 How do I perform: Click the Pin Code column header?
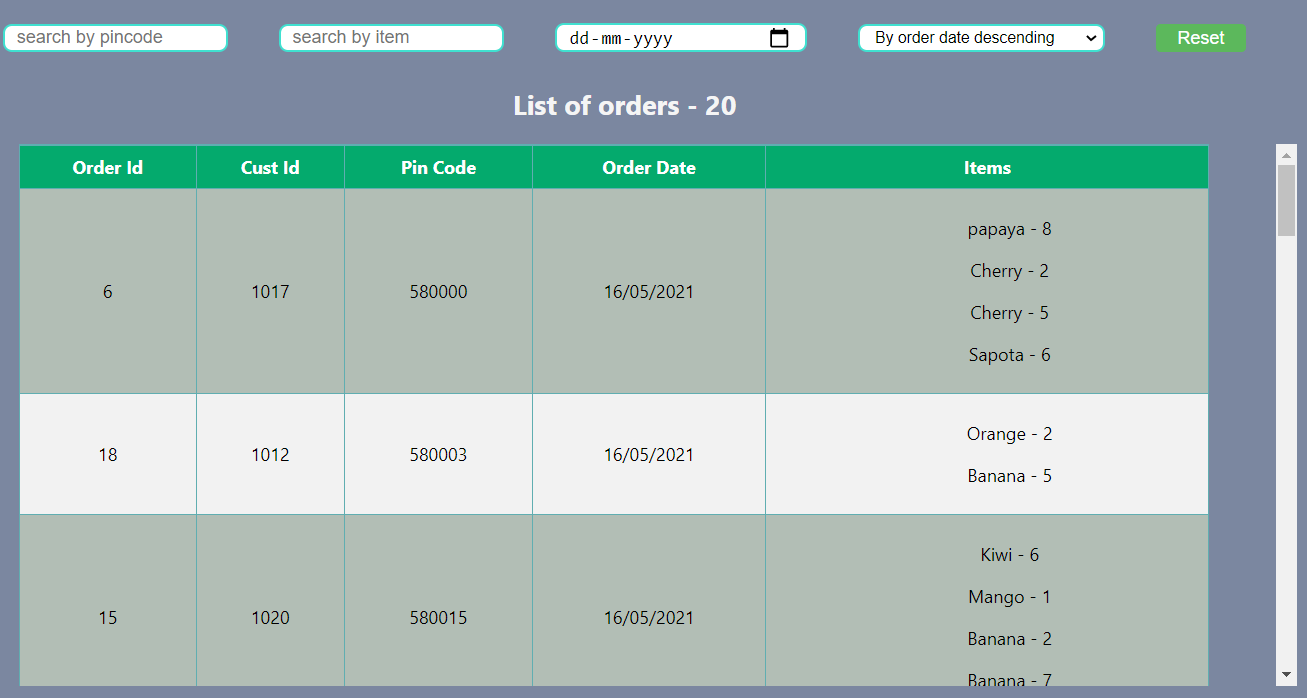(438, 167)
